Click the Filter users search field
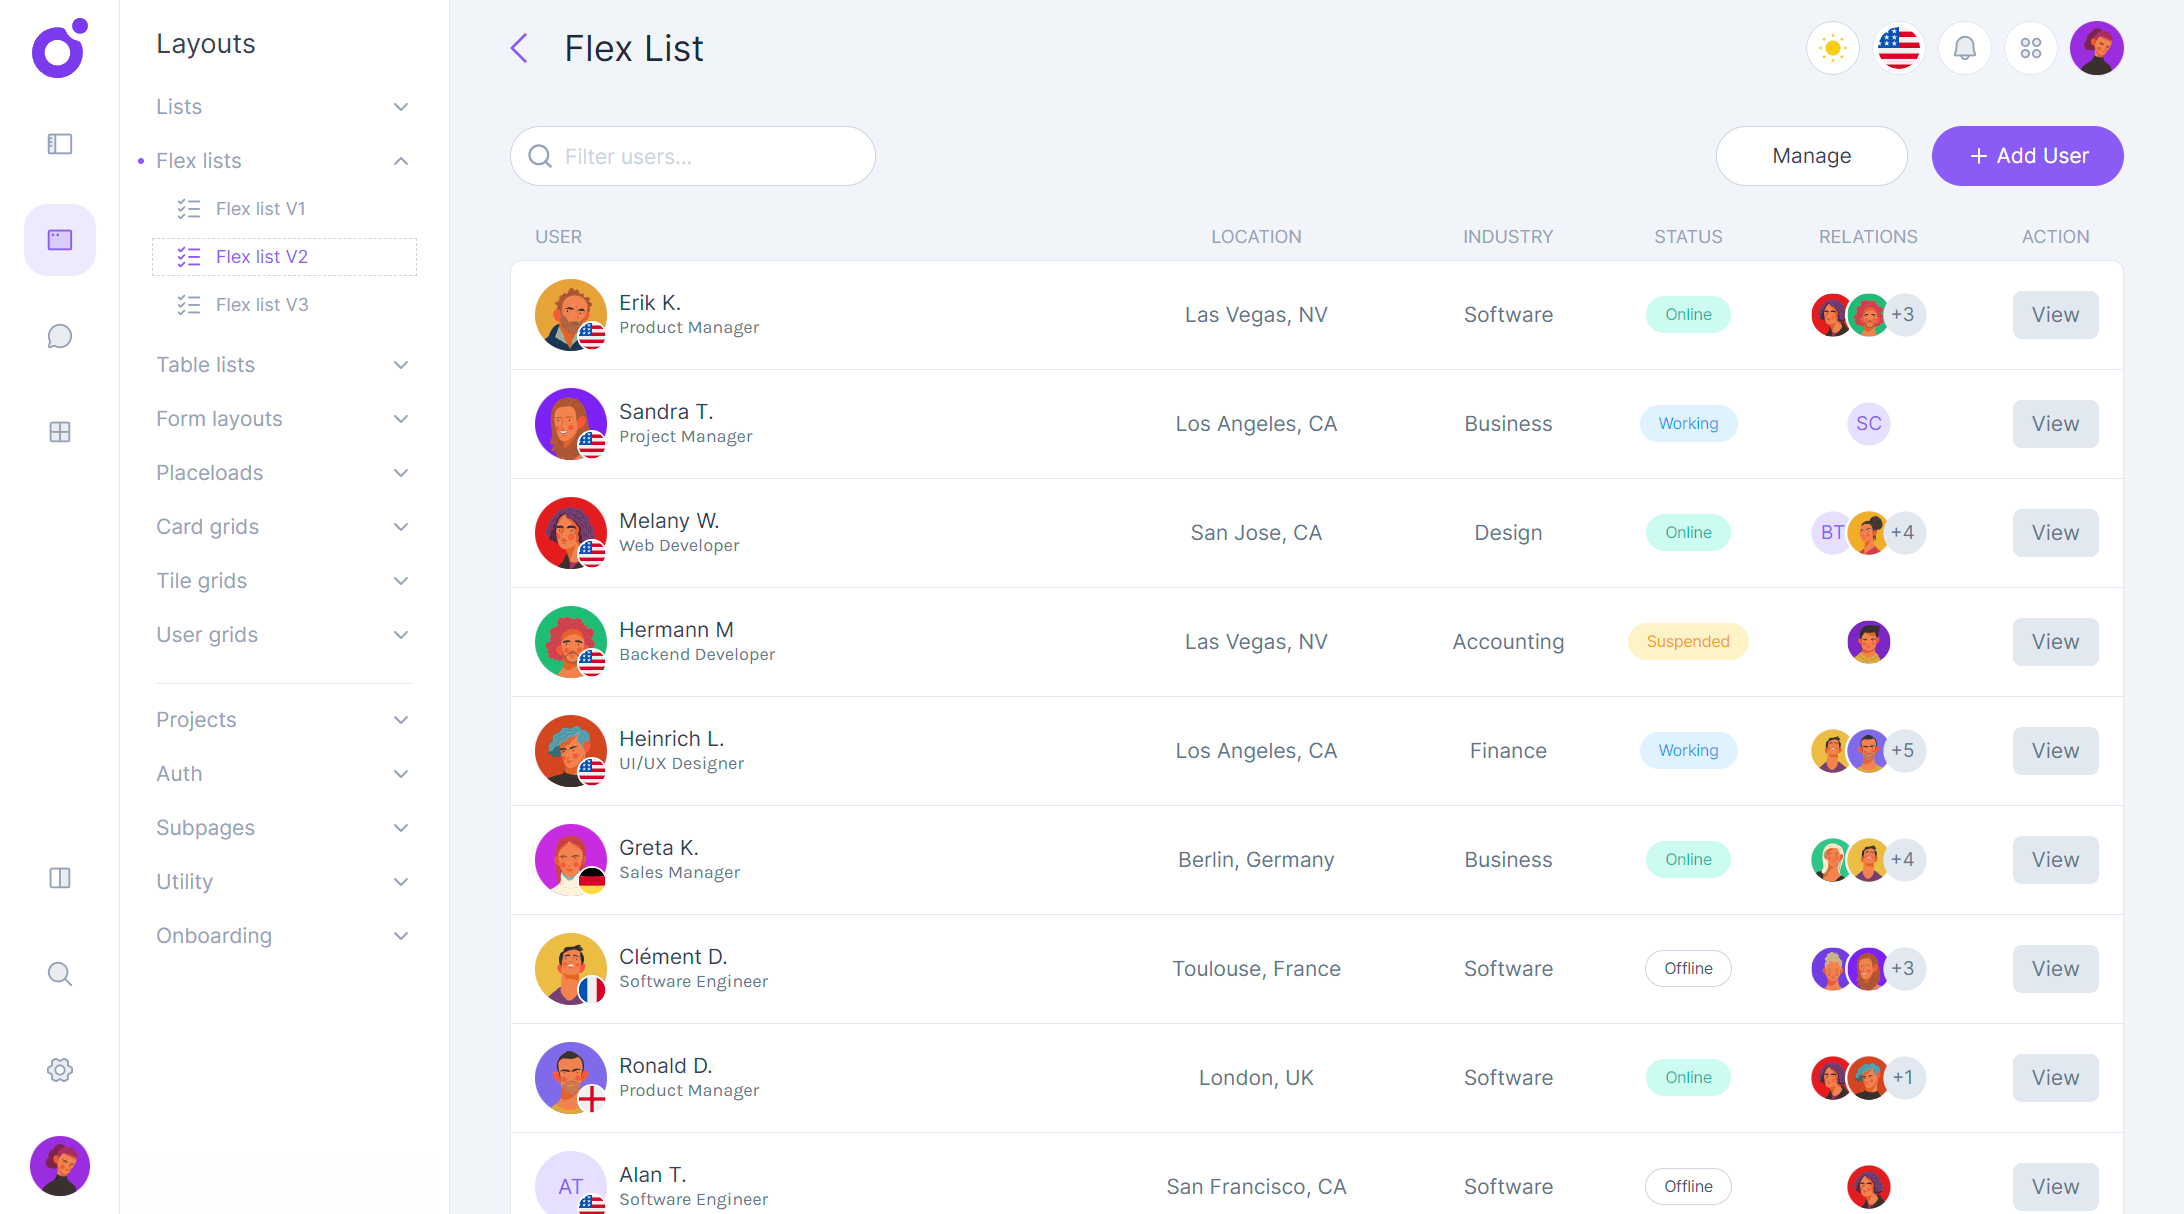 692,156
